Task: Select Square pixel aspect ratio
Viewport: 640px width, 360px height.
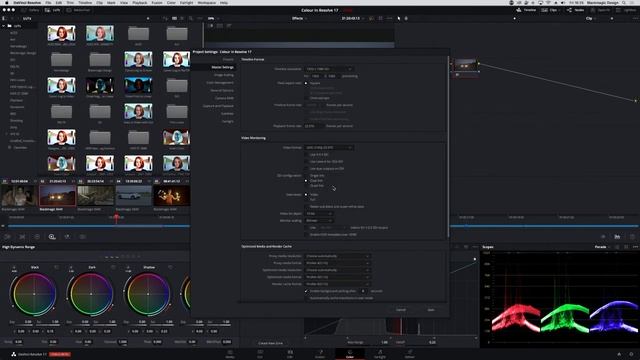Action: [x=306, y=83]
